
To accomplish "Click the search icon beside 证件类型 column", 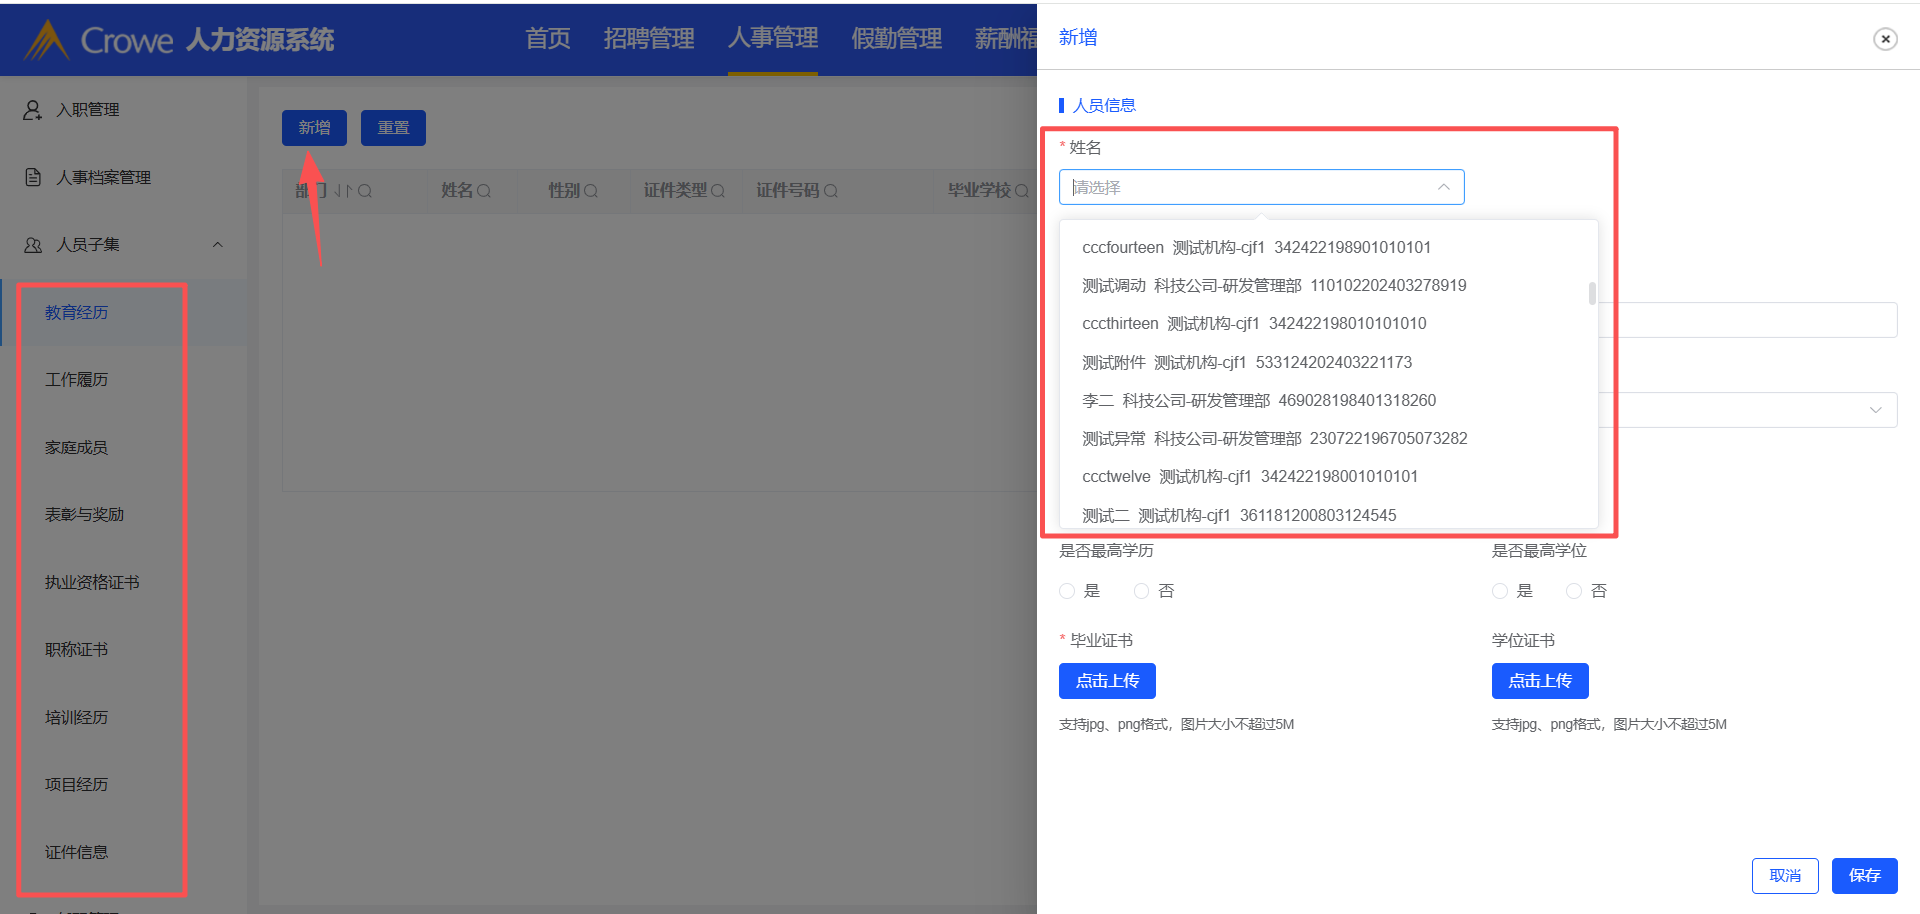I will click(x=718, y=191).
